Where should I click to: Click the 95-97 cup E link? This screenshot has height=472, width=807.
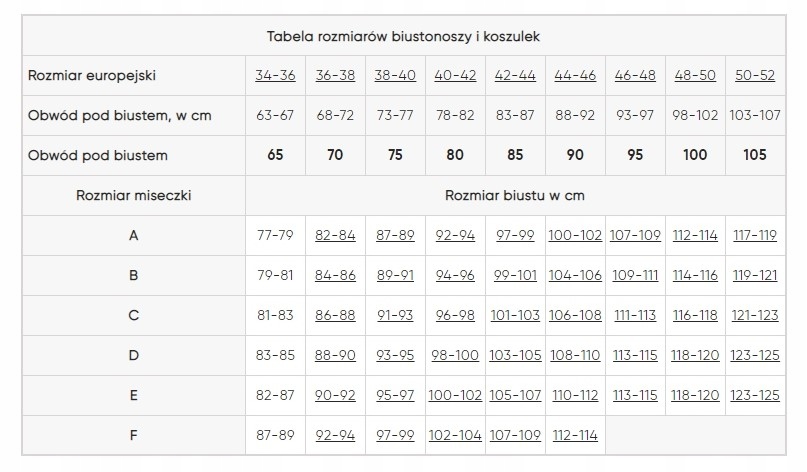(x=395, y=396)
